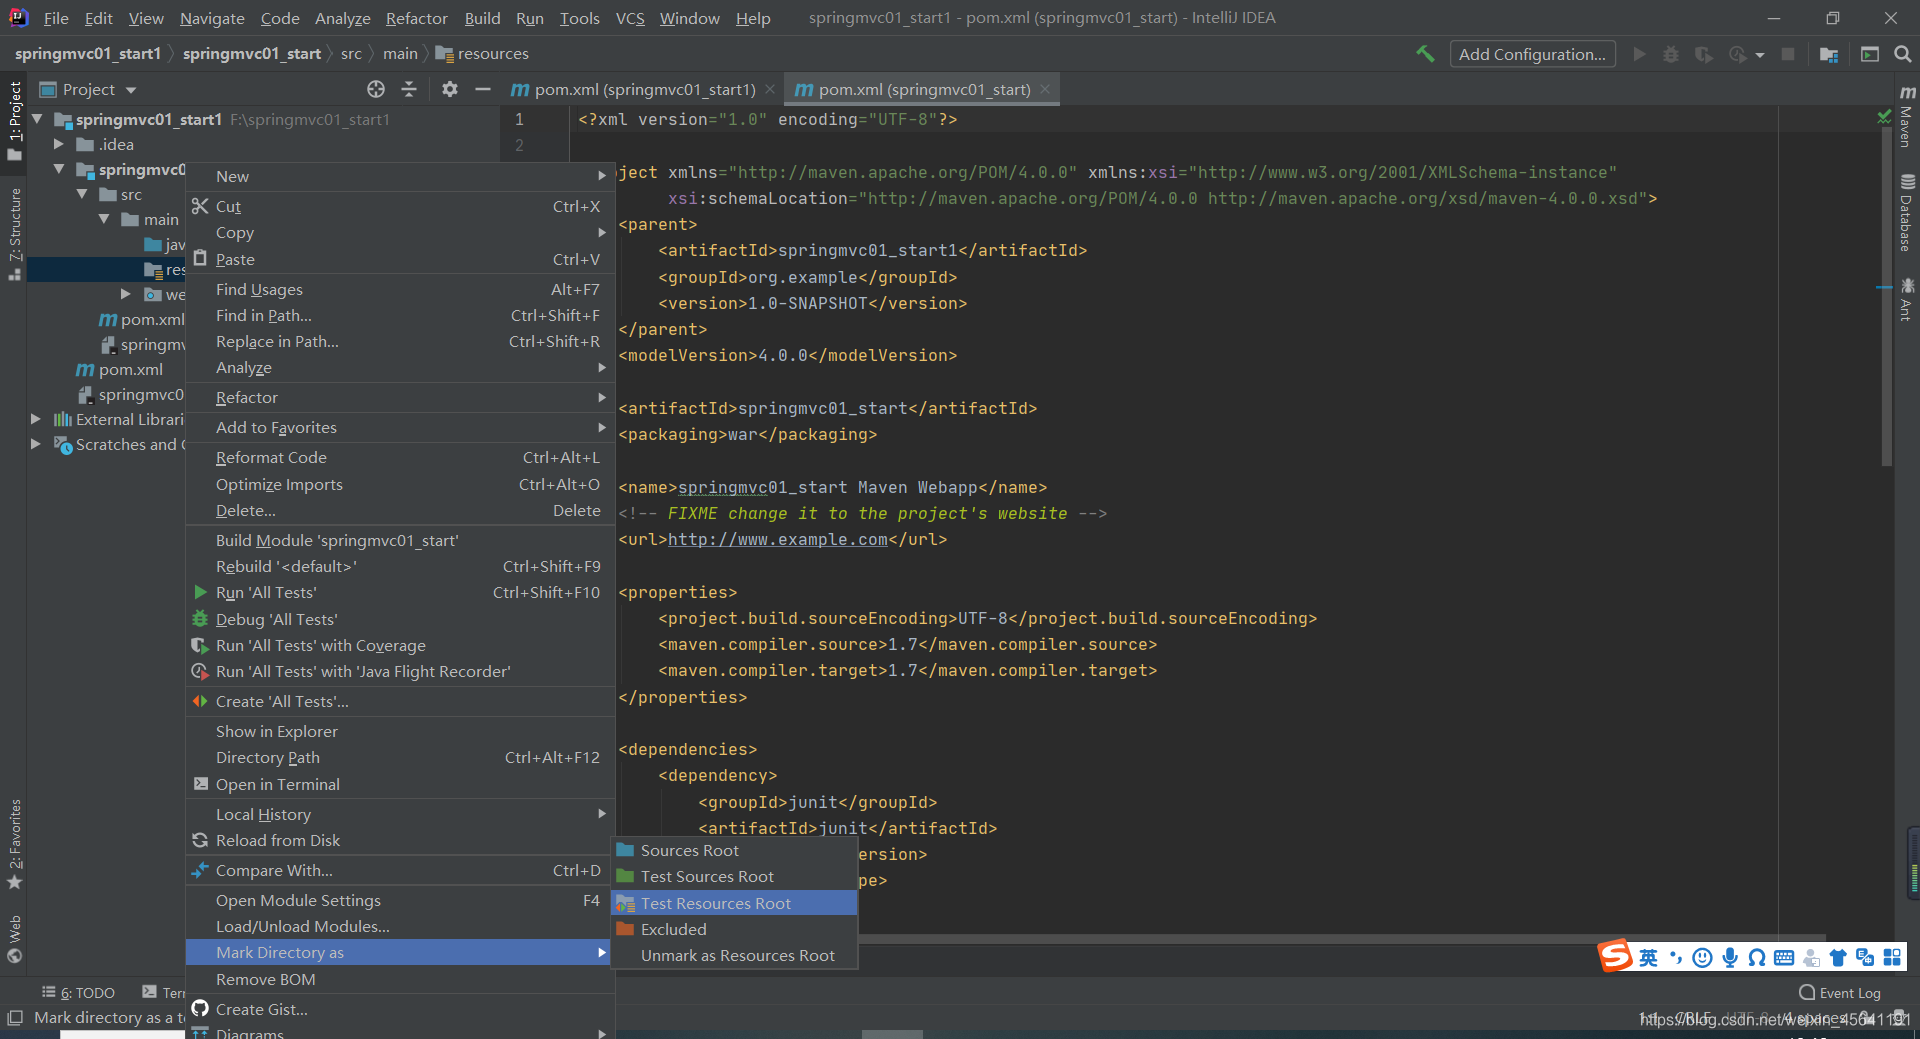Open Project panel settings gear

tap(450, 89)
